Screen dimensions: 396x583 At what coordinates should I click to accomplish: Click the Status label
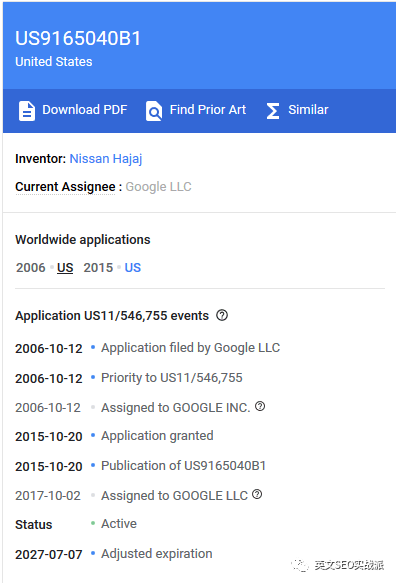click(34, 525)
